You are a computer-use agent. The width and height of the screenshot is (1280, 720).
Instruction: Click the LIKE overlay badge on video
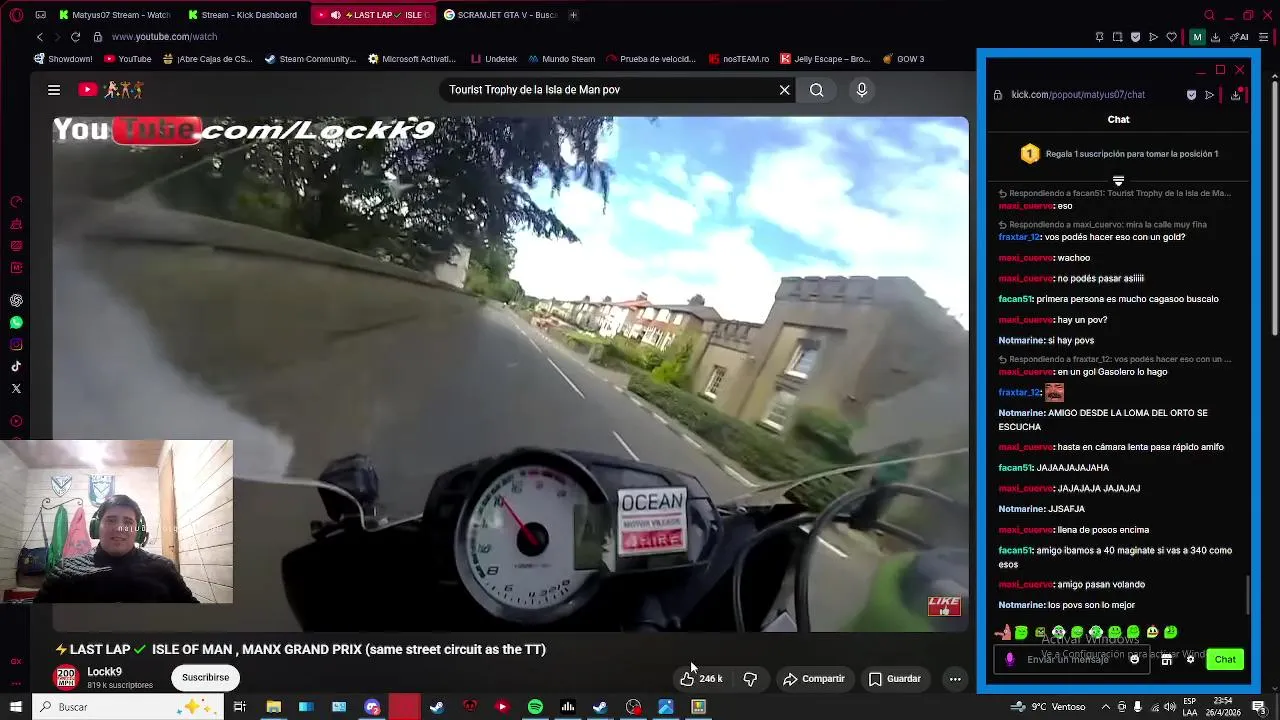944,606
